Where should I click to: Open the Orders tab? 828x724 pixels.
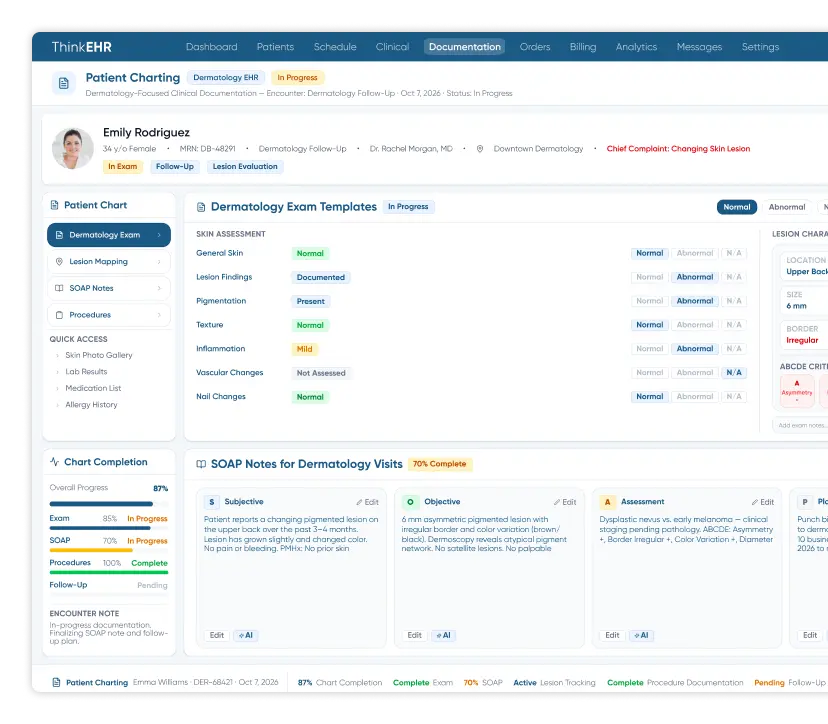535,47
